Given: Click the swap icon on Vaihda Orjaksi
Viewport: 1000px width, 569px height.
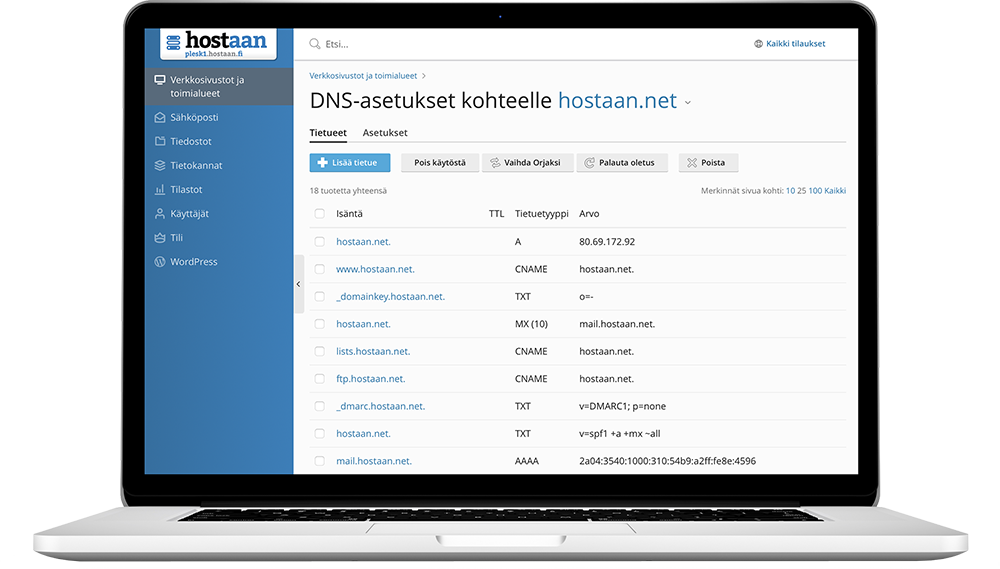Looking at the screenshot, I should 495,163.
